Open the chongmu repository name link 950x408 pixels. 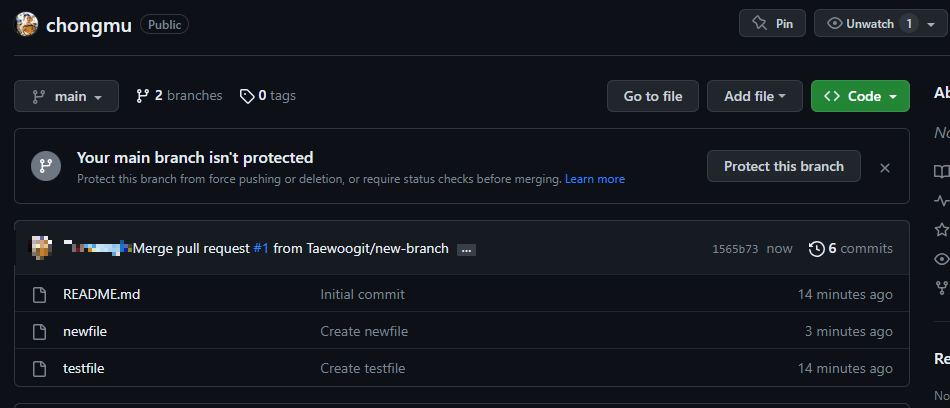click(x=88, y=25)
